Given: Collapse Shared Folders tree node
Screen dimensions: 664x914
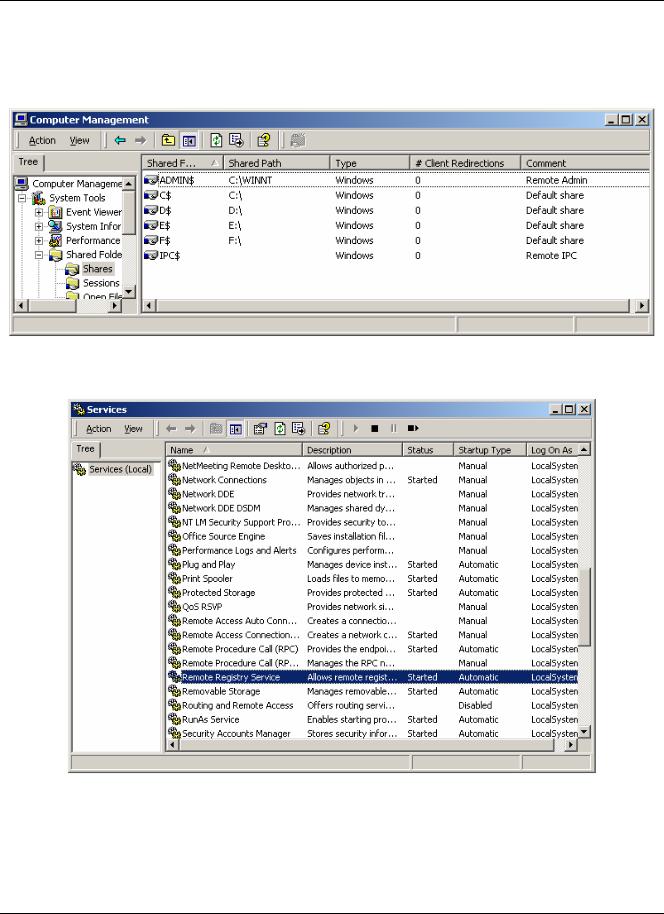Looking at the screenshot, I should point(38,255).
